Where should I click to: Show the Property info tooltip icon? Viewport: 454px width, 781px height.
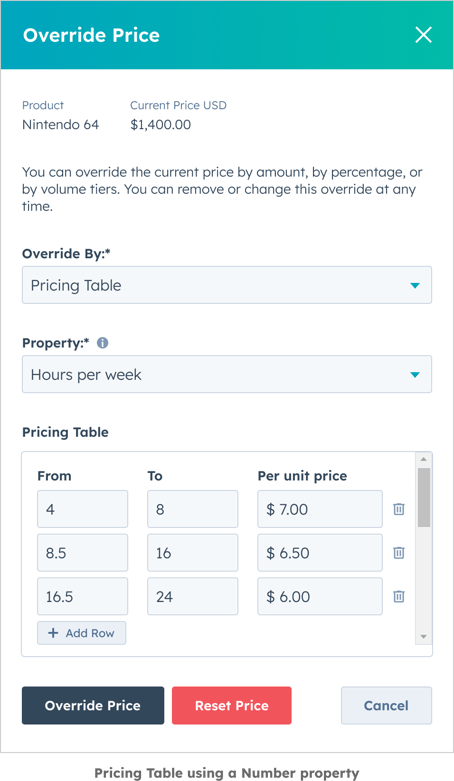(103, 343)
